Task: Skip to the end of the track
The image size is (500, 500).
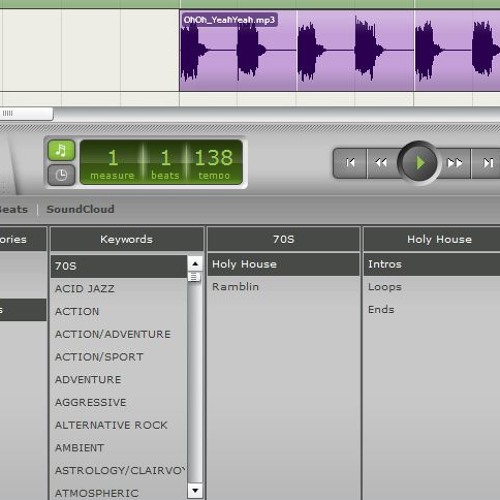Action: 487,163
